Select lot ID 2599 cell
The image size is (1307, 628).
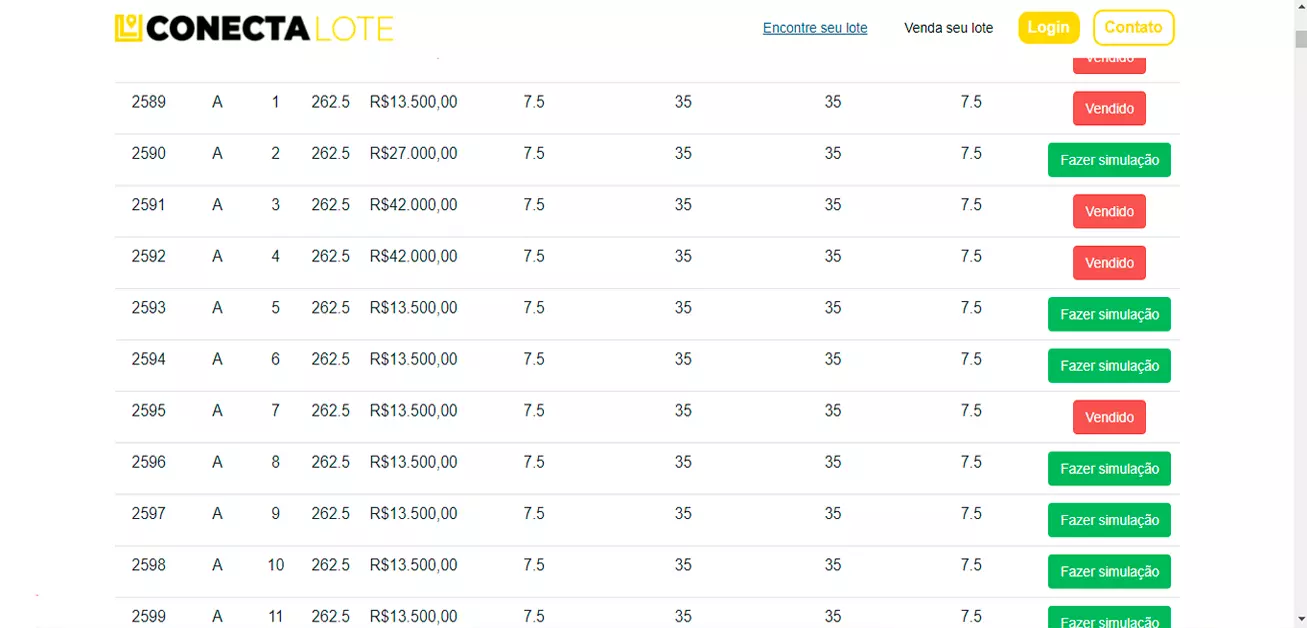coord(149,617)
